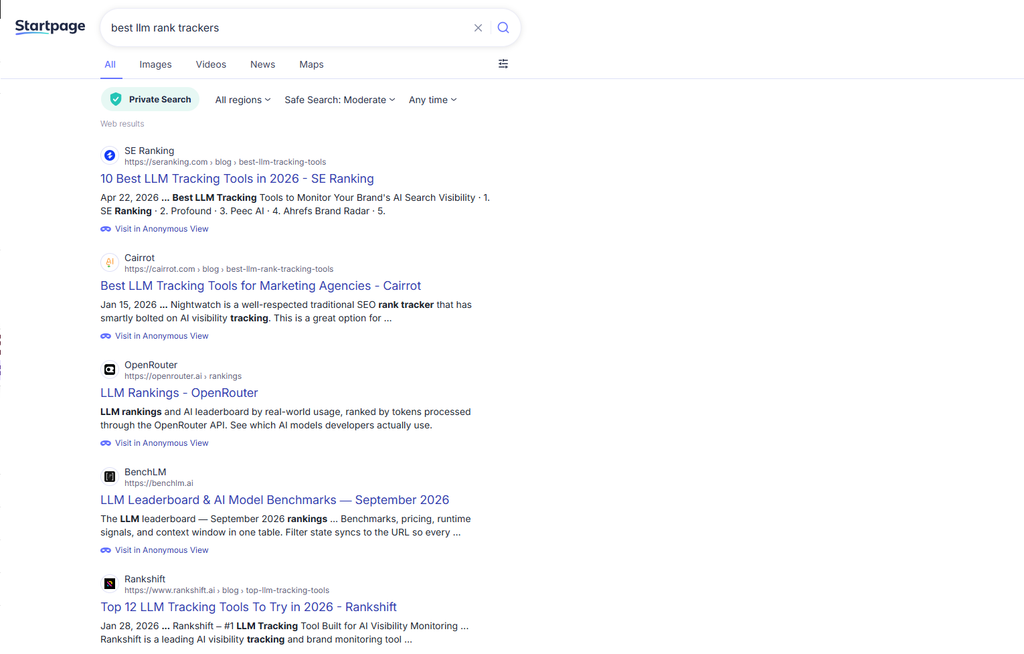Image resolution: width=1024 pixels, height=654 pixels.
Task: Expand the All regions dropdown
Action: pyautogui.click(x=243, y=100)
